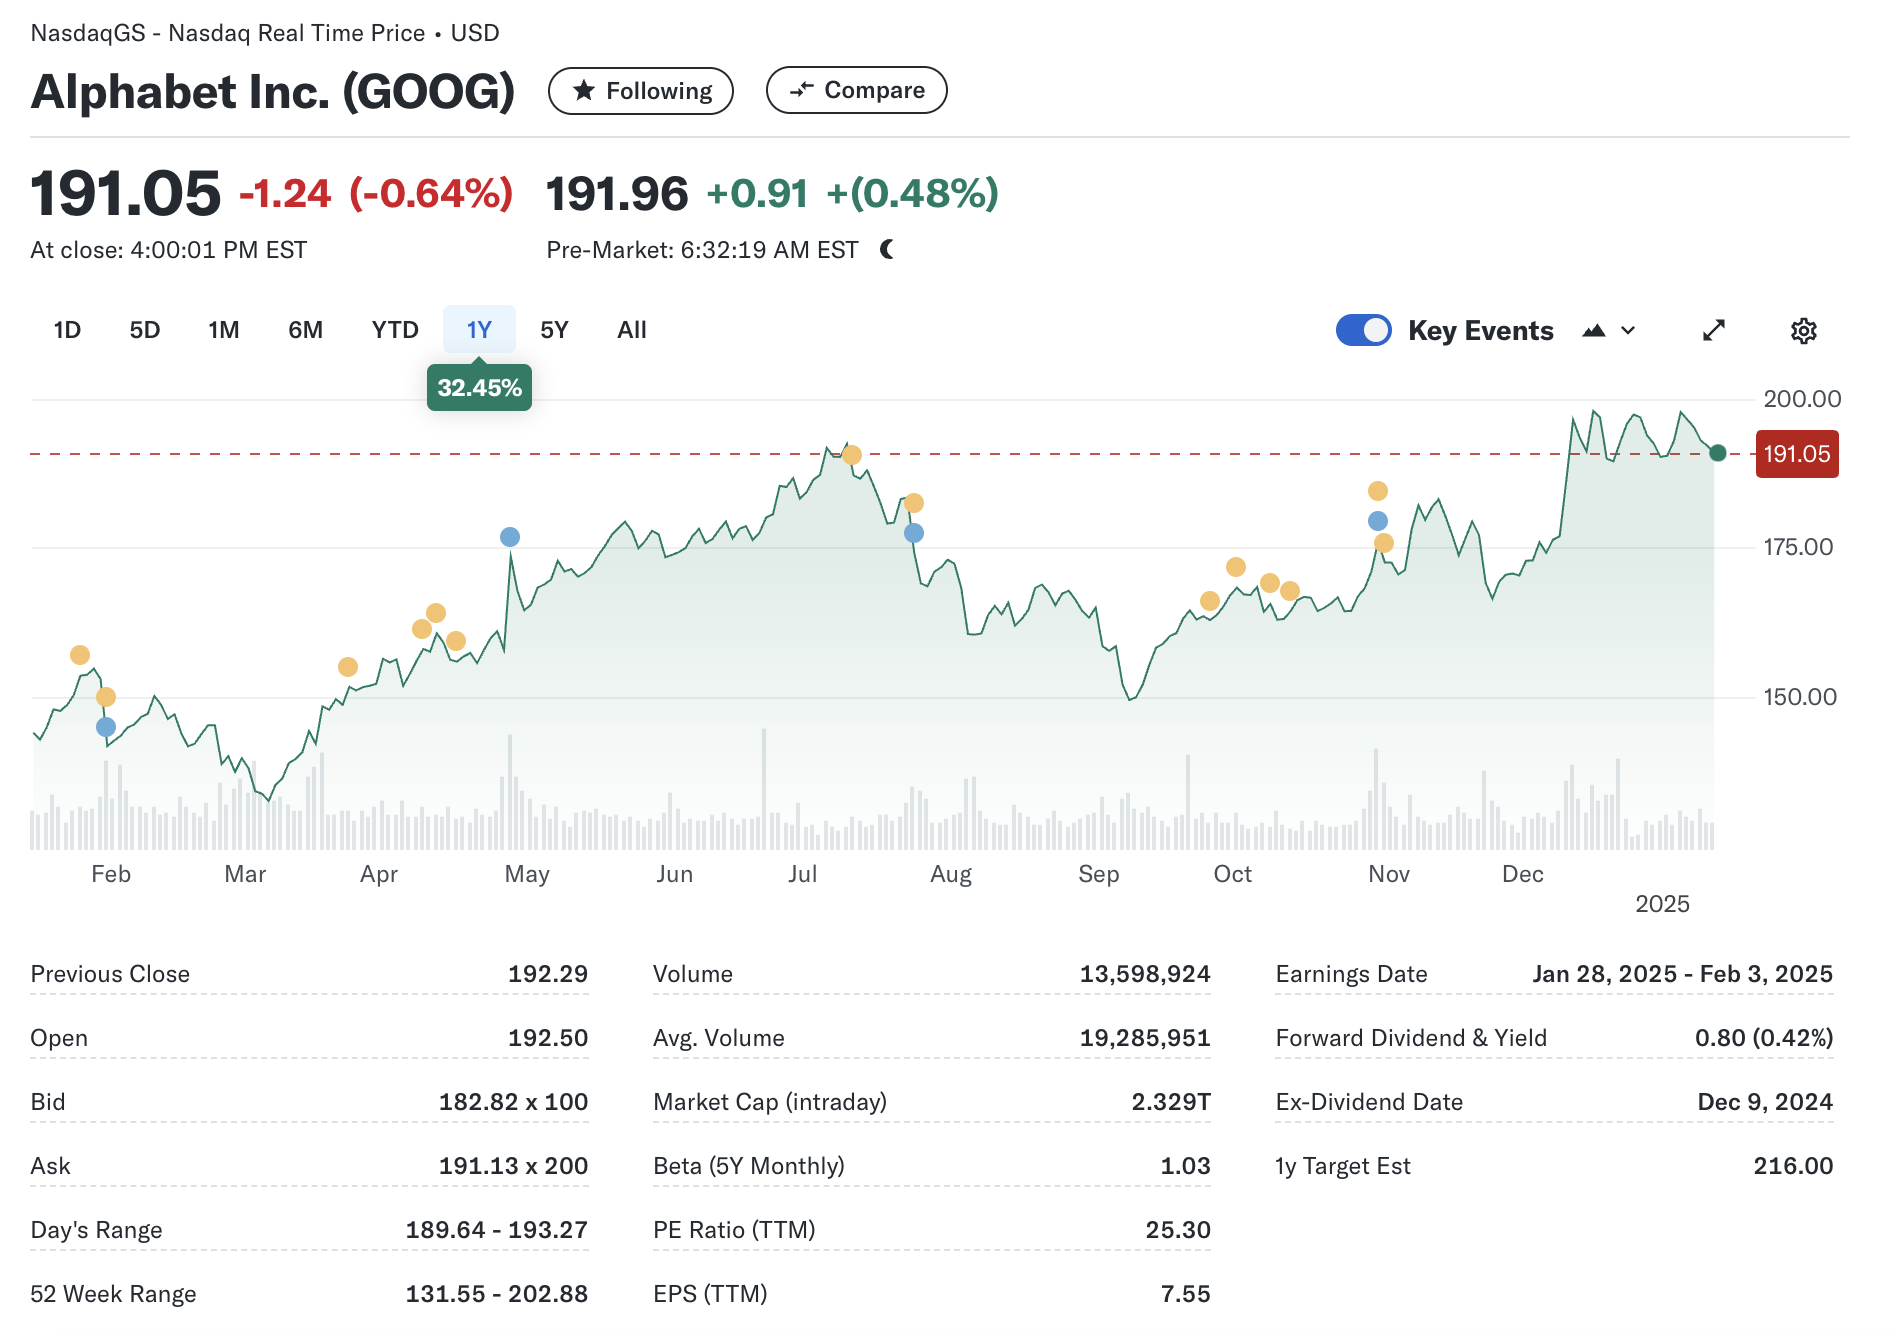
Task: Toggle the Key Events switch off
Action: (1363, 330)
